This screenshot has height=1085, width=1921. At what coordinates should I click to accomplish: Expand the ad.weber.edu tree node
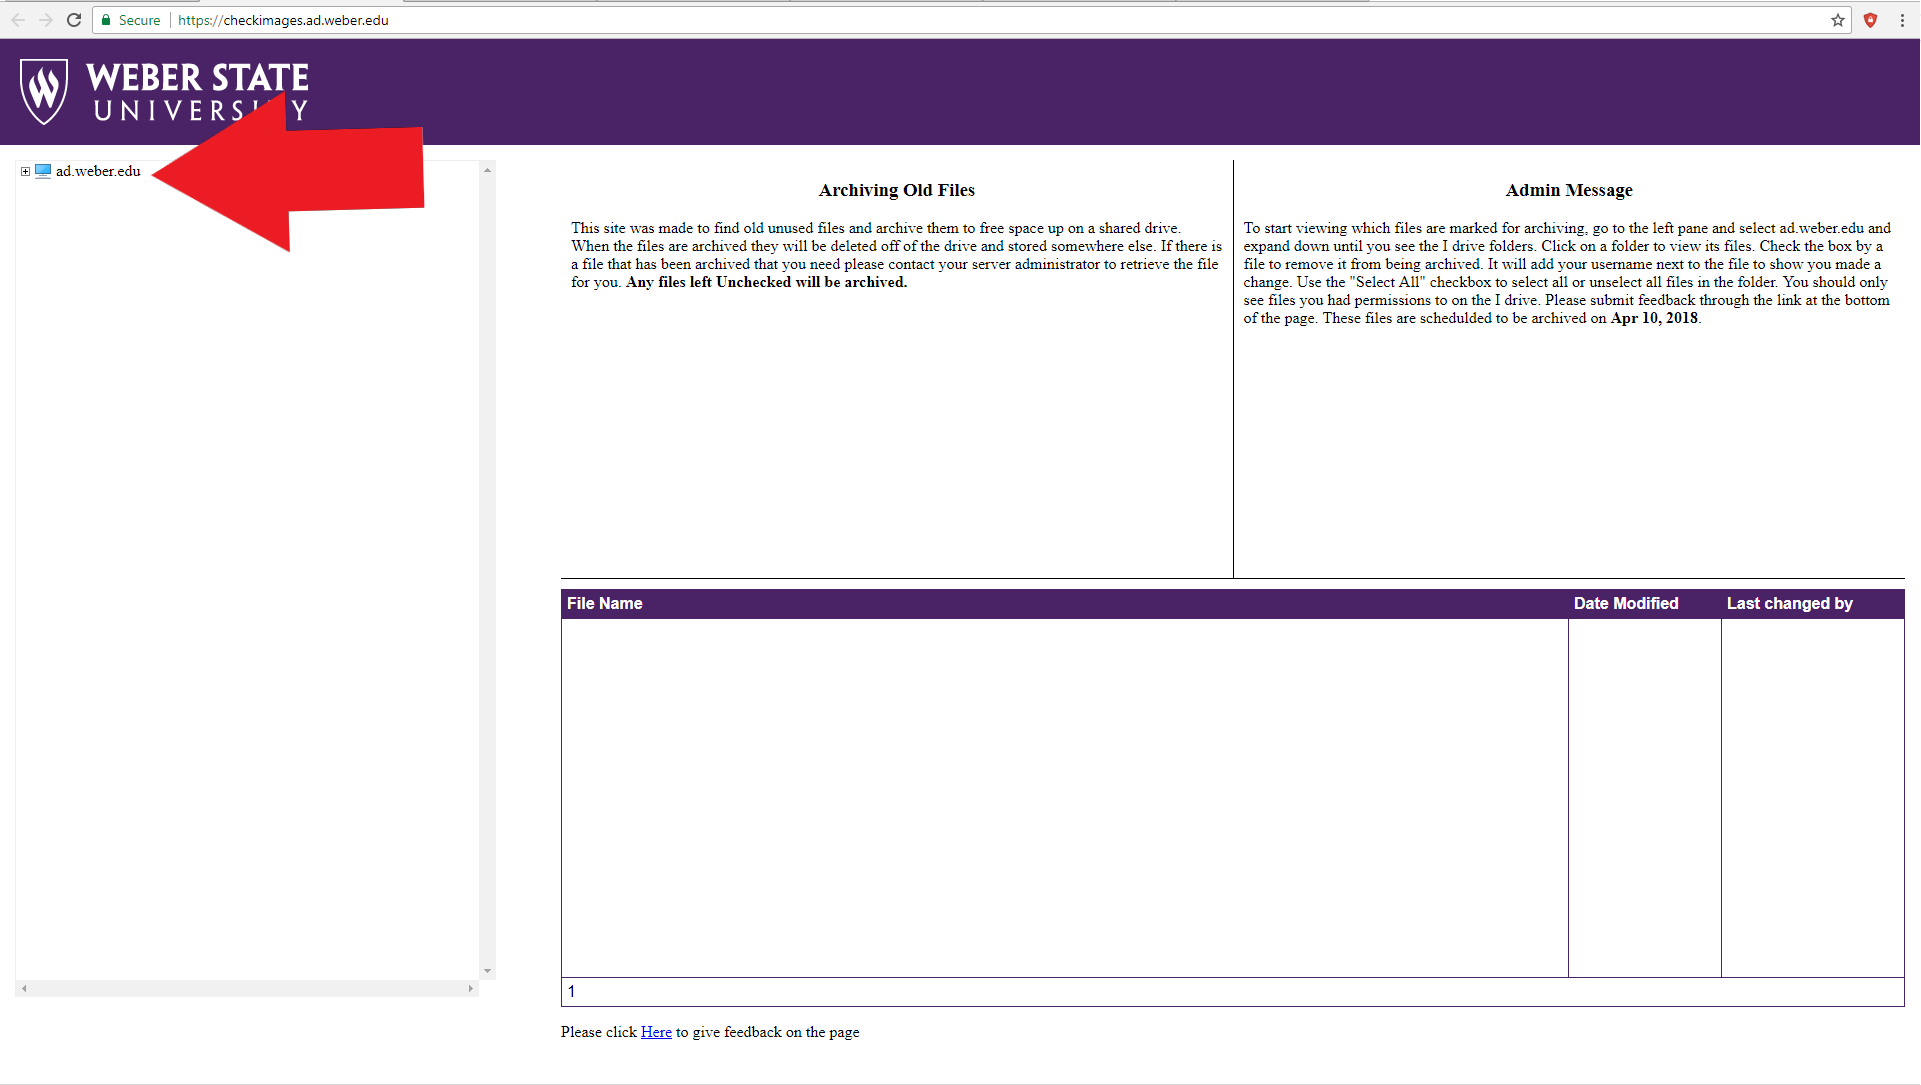click(25, 171)
